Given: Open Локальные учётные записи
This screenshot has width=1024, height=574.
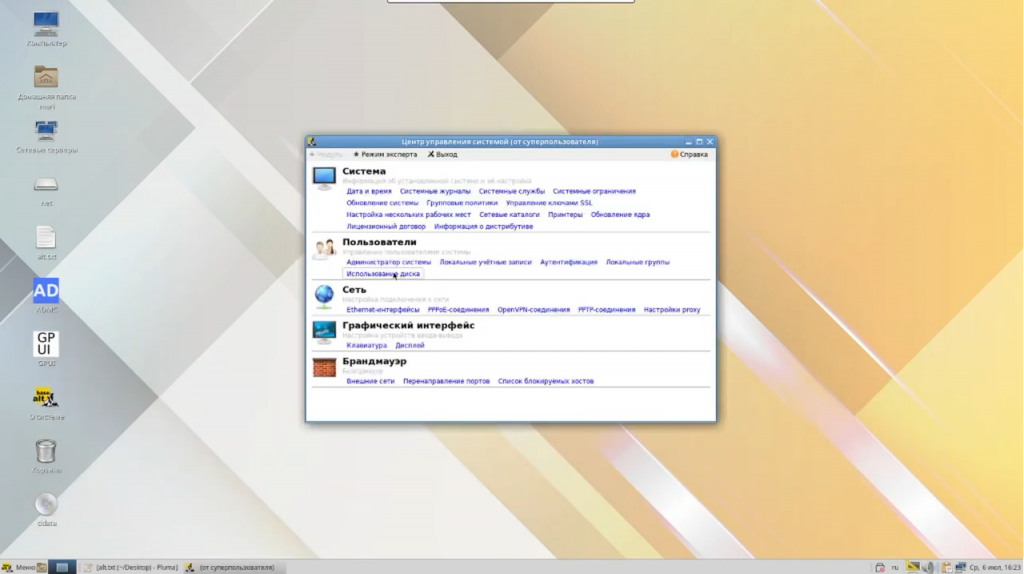Looking at the screenshot, I should (x=485, y=263).
